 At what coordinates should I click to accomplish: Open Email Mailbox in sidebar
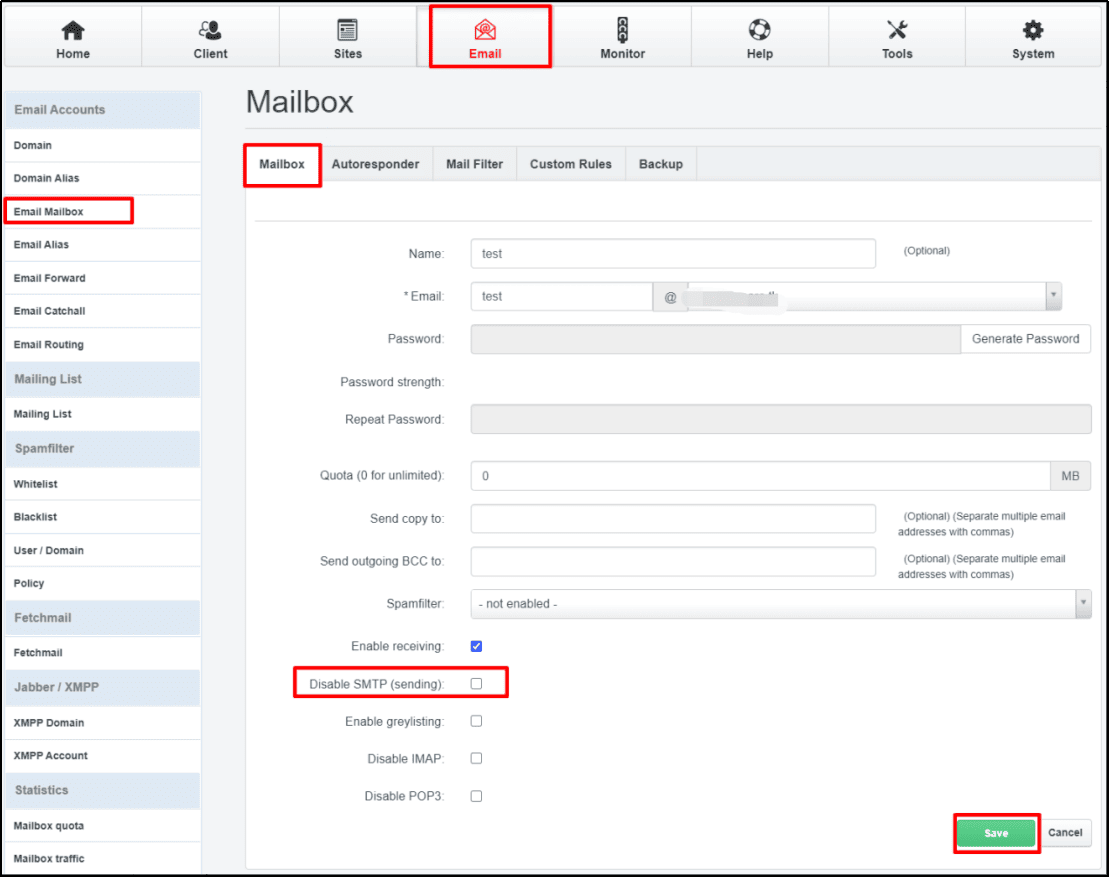(x=103, y=211)
